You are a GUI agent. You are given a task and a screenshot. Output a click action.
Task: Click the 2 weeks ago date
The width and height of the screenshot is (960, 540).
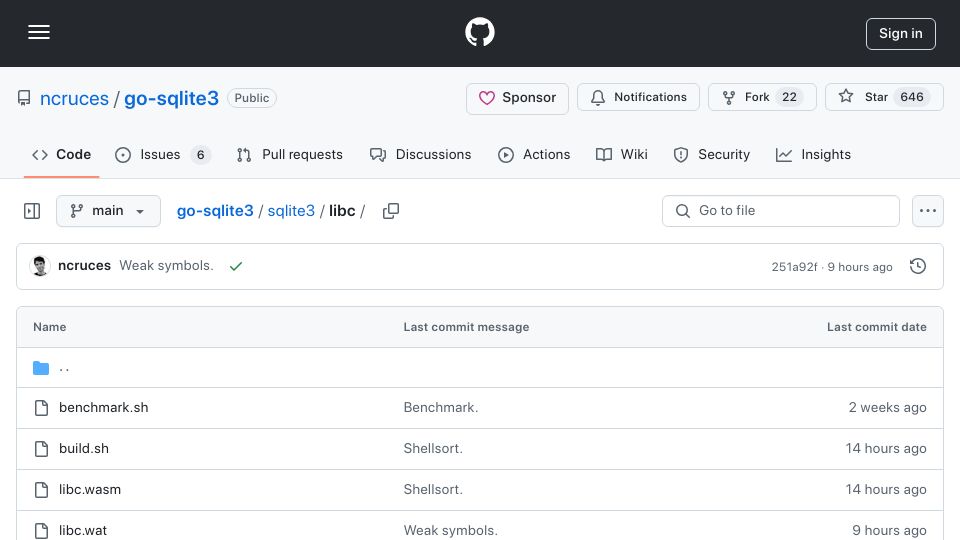point(887,408)
